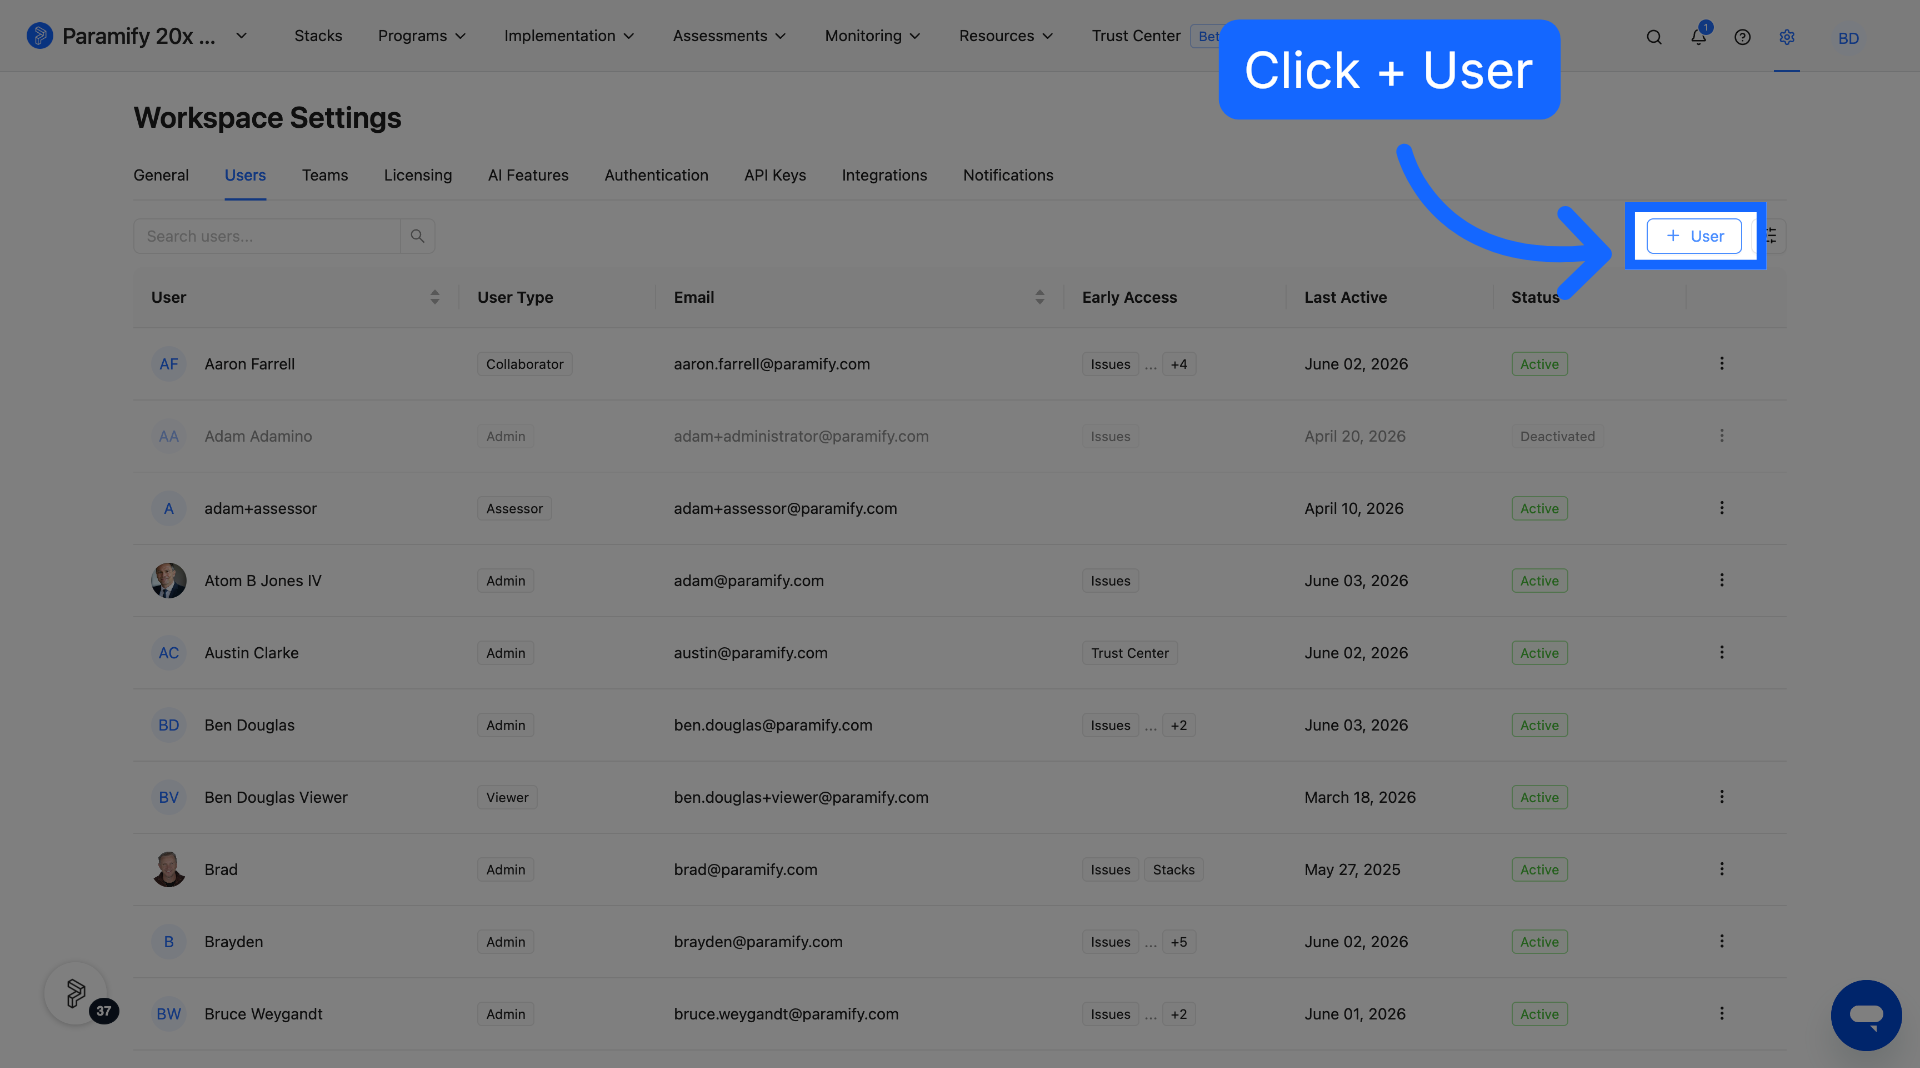Click the Paramify logo icon
Image resolution: width=1920 pixels, height=1068 pixels.
tap(39, 36)
